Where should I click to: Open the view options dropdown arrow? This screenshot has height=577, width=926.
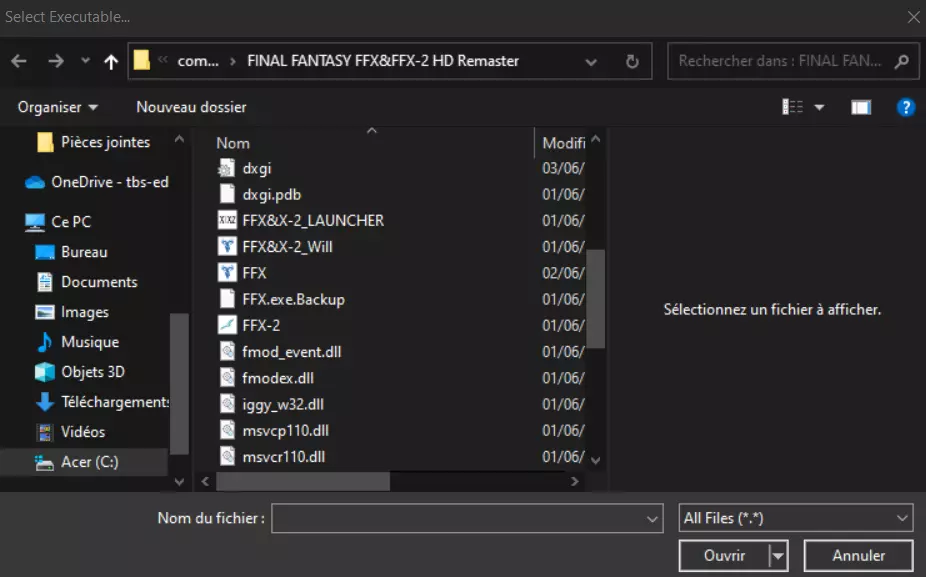click(819, 107)
